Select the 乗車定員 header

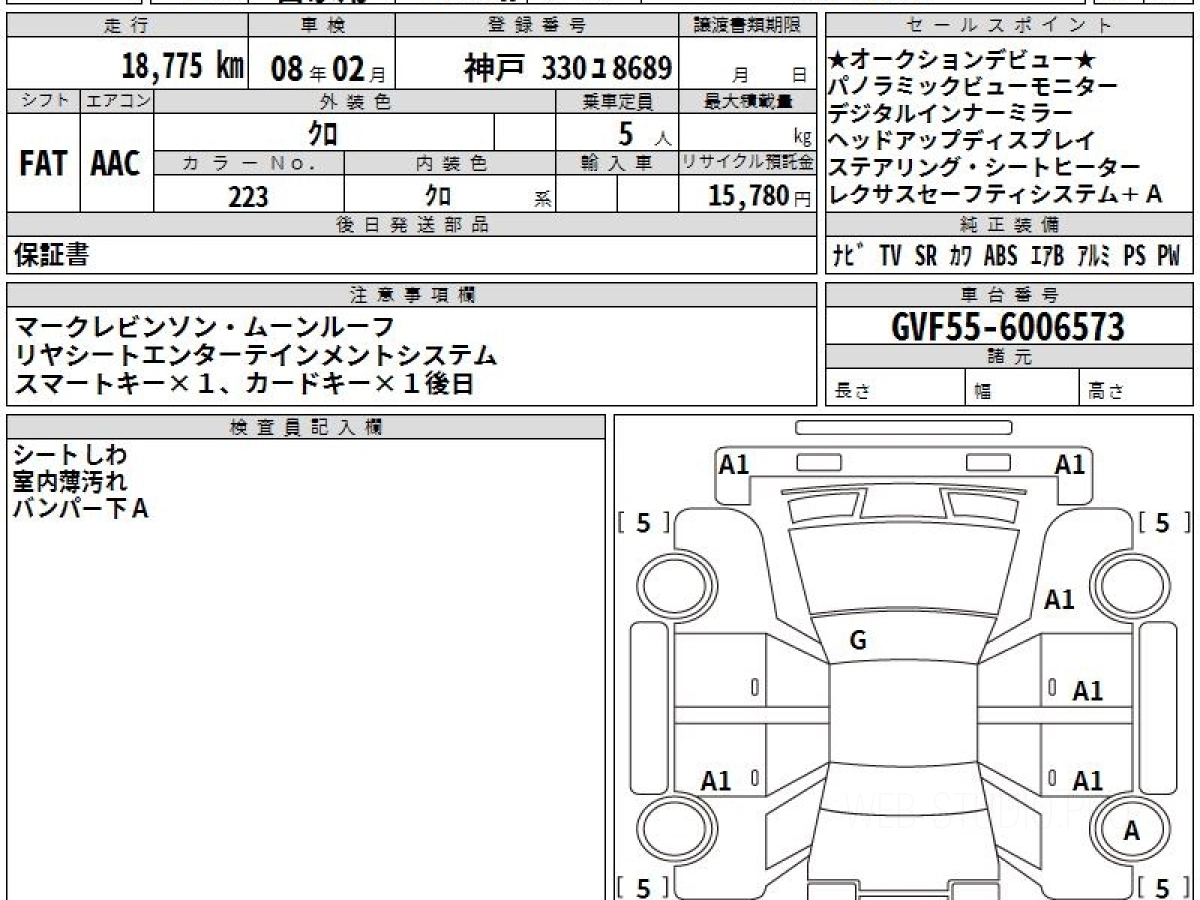(617, 102)
